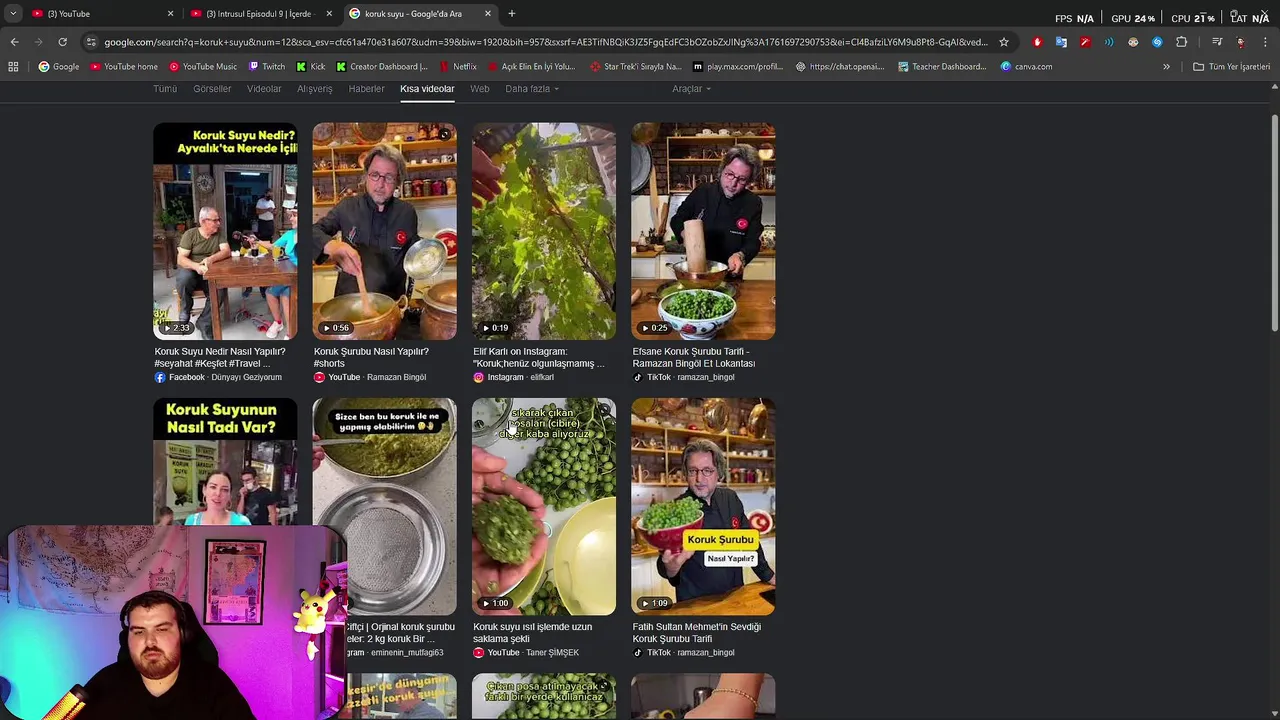This screenshot has width=1280, height=720.
Task: Expand the Araçlar tools dropdown
Action: pyautogui.click(x=691, y=89)
